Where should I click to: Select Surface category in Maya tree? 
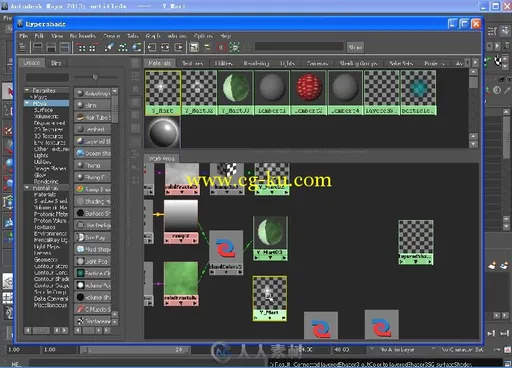[x=43, y=110]
